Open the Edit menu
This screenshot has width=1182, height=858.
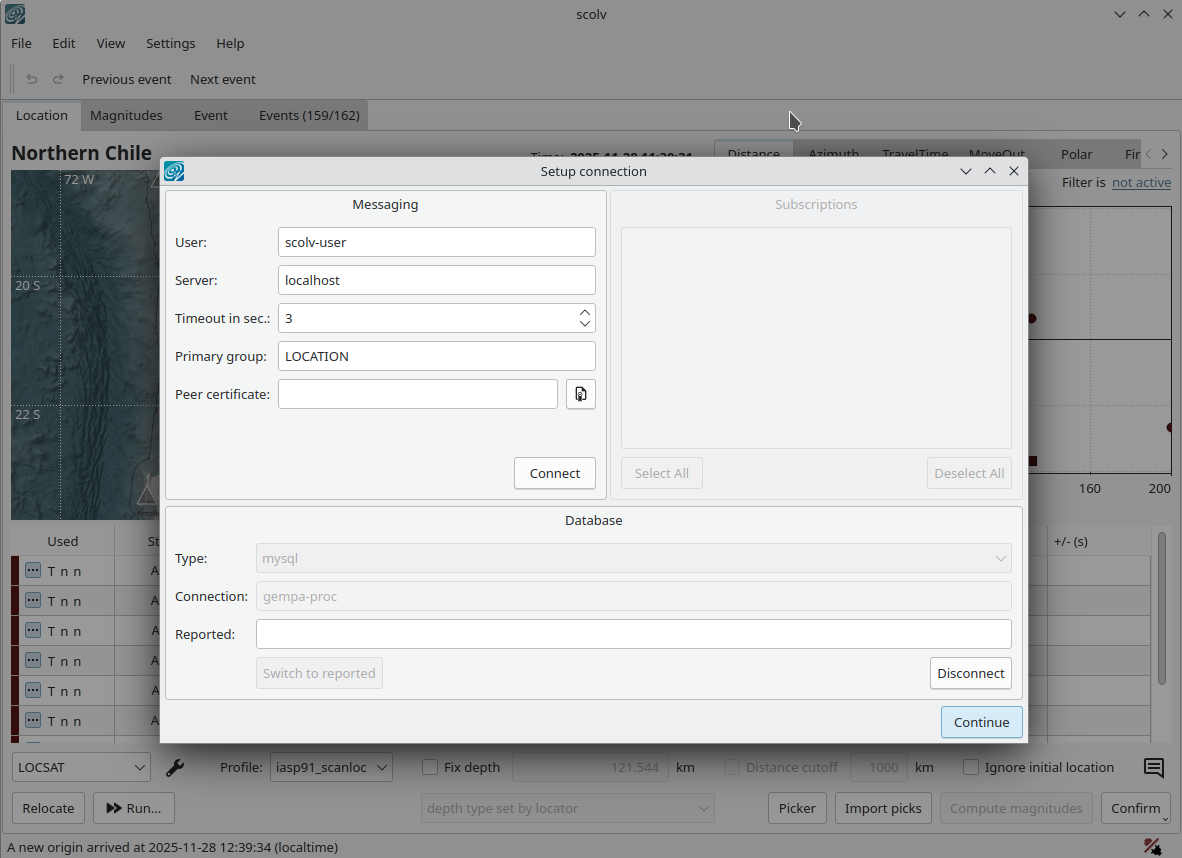[64, 43]
